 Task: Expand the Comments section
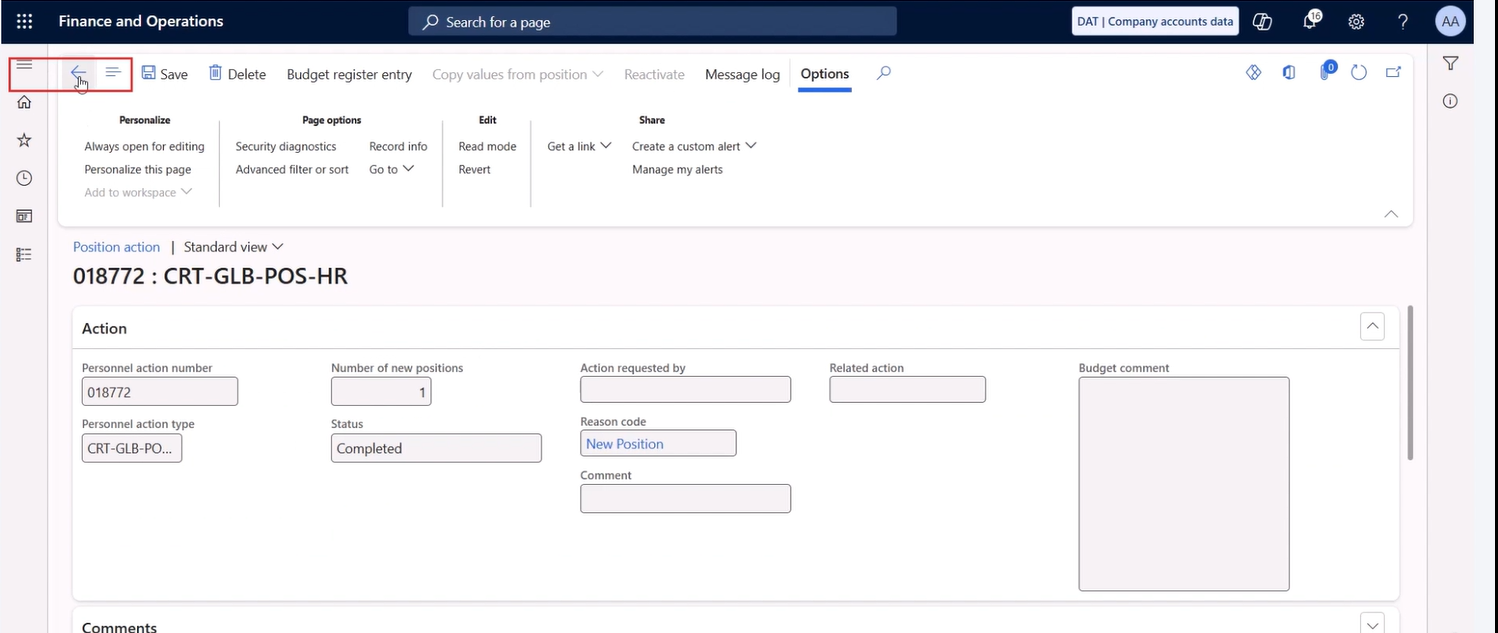click(1372, 624)
